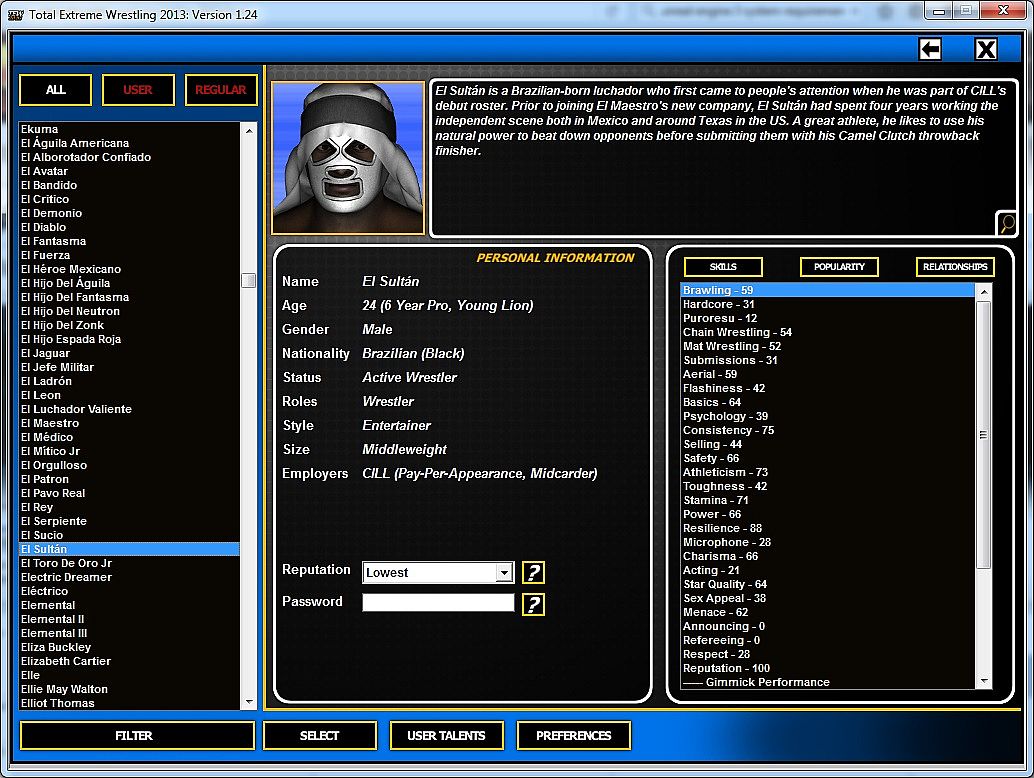Select El Águila Americana in list
The image size is (1034, 778).
[x=129, y=143]
